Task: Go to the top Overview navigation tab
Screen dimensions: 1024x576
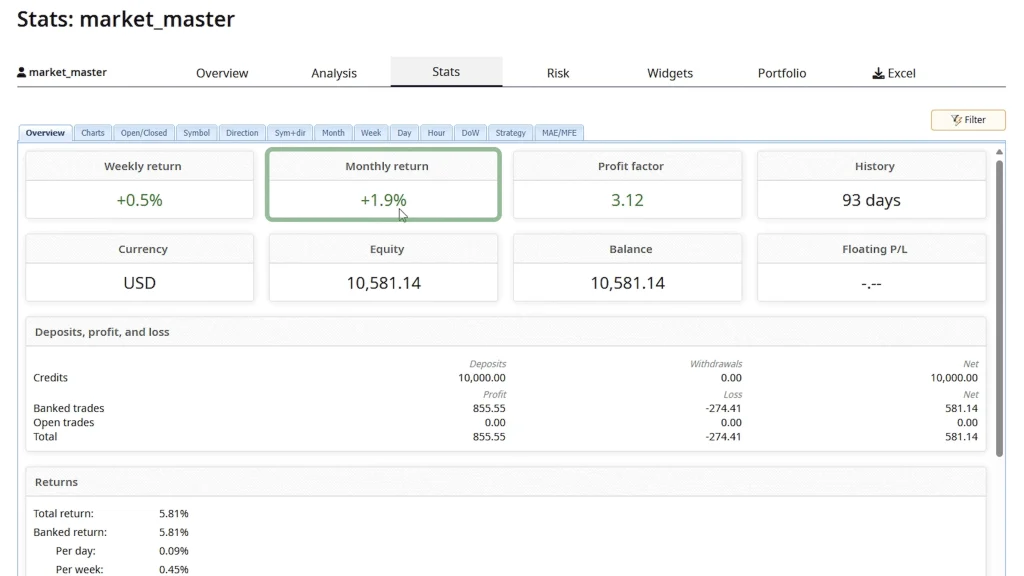Action: point(222,73)
